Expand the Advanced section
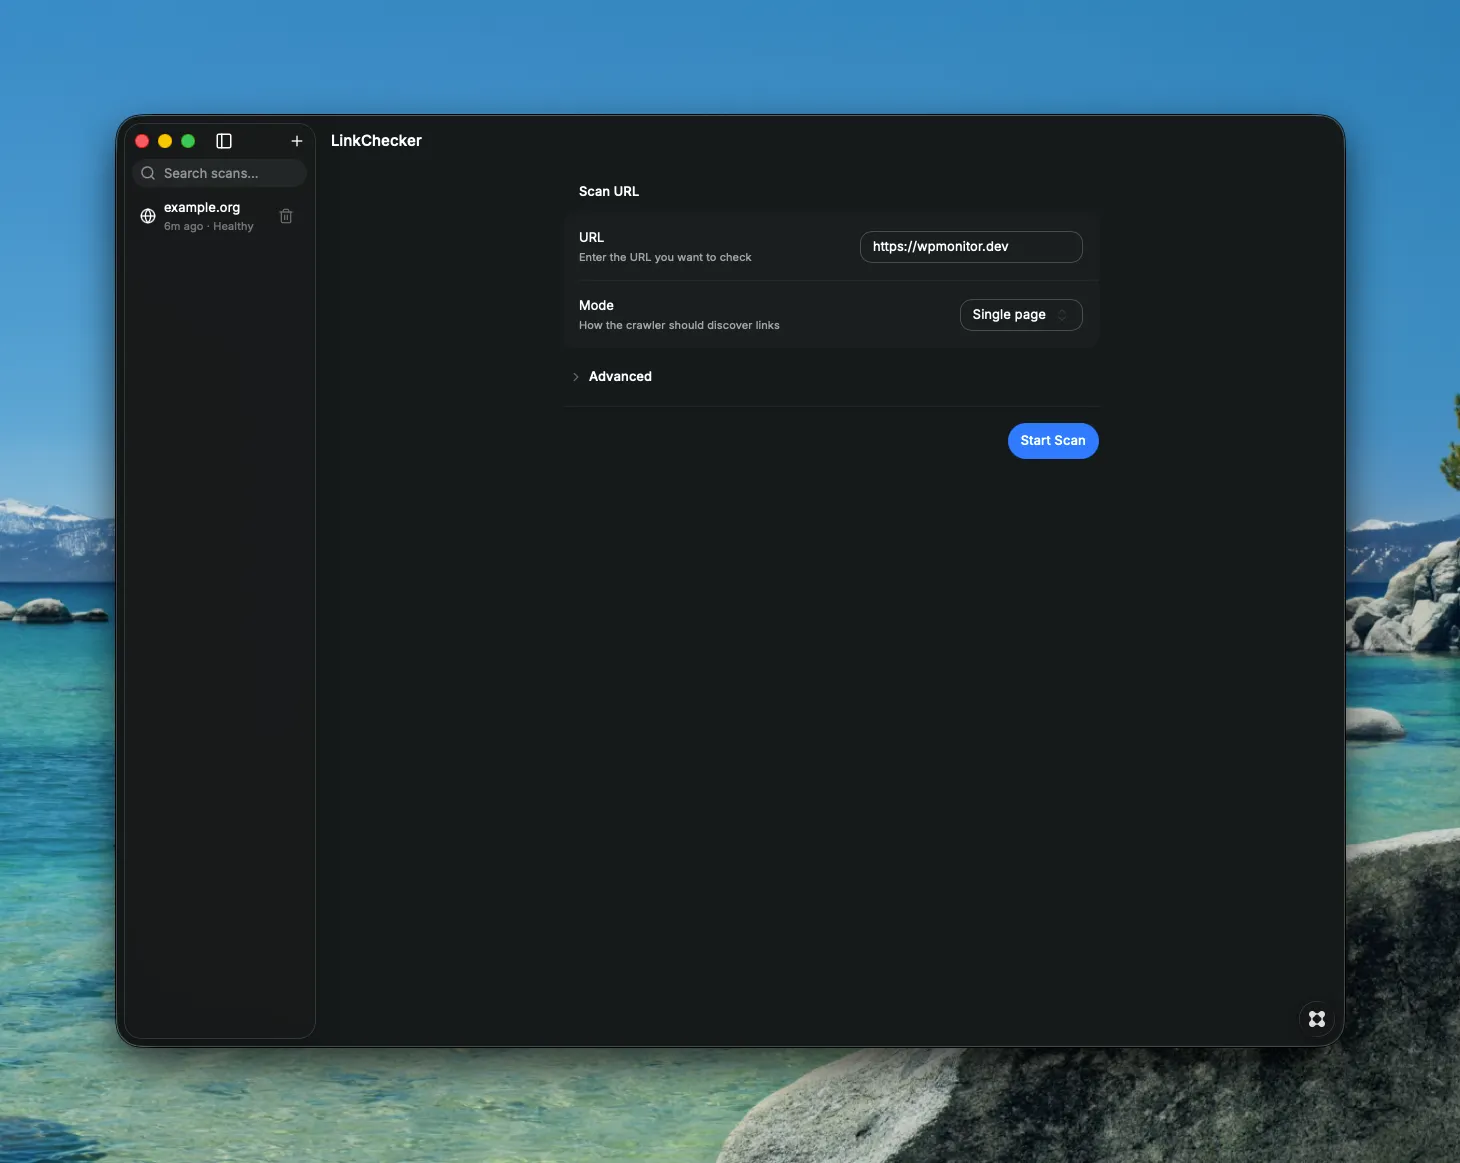Viewport: 1460px width, 1163px height. click(x=612, y=377)
